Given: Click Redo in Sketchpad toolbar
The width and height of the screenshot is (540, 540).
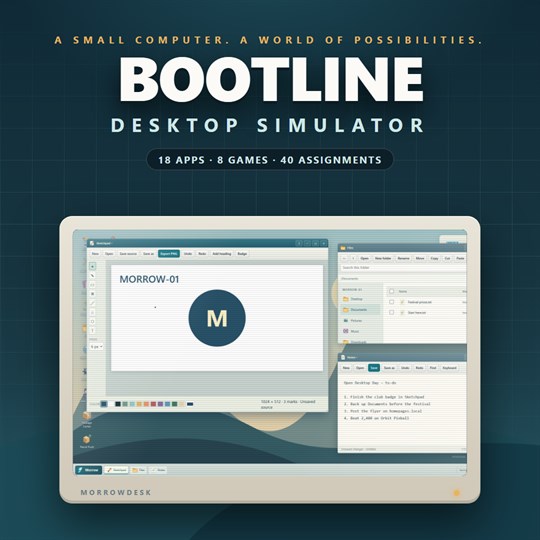Looking at the screenshot, I should [202, 253].
